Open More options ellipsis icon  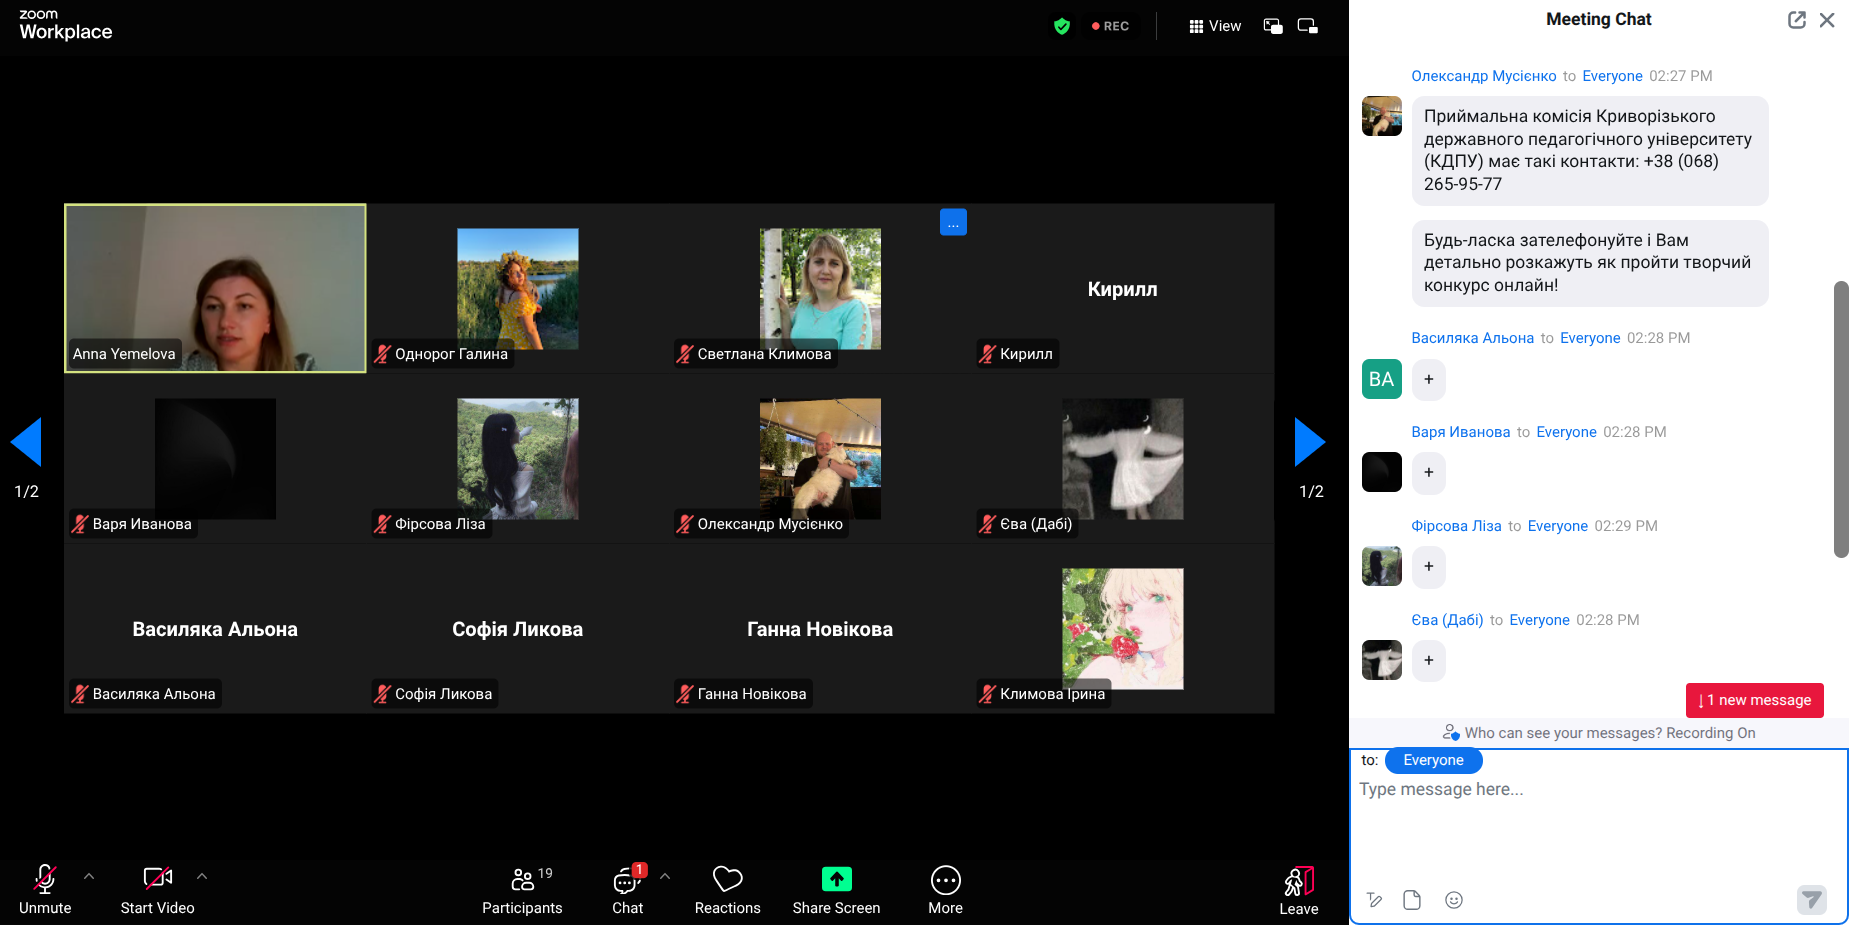945,880
